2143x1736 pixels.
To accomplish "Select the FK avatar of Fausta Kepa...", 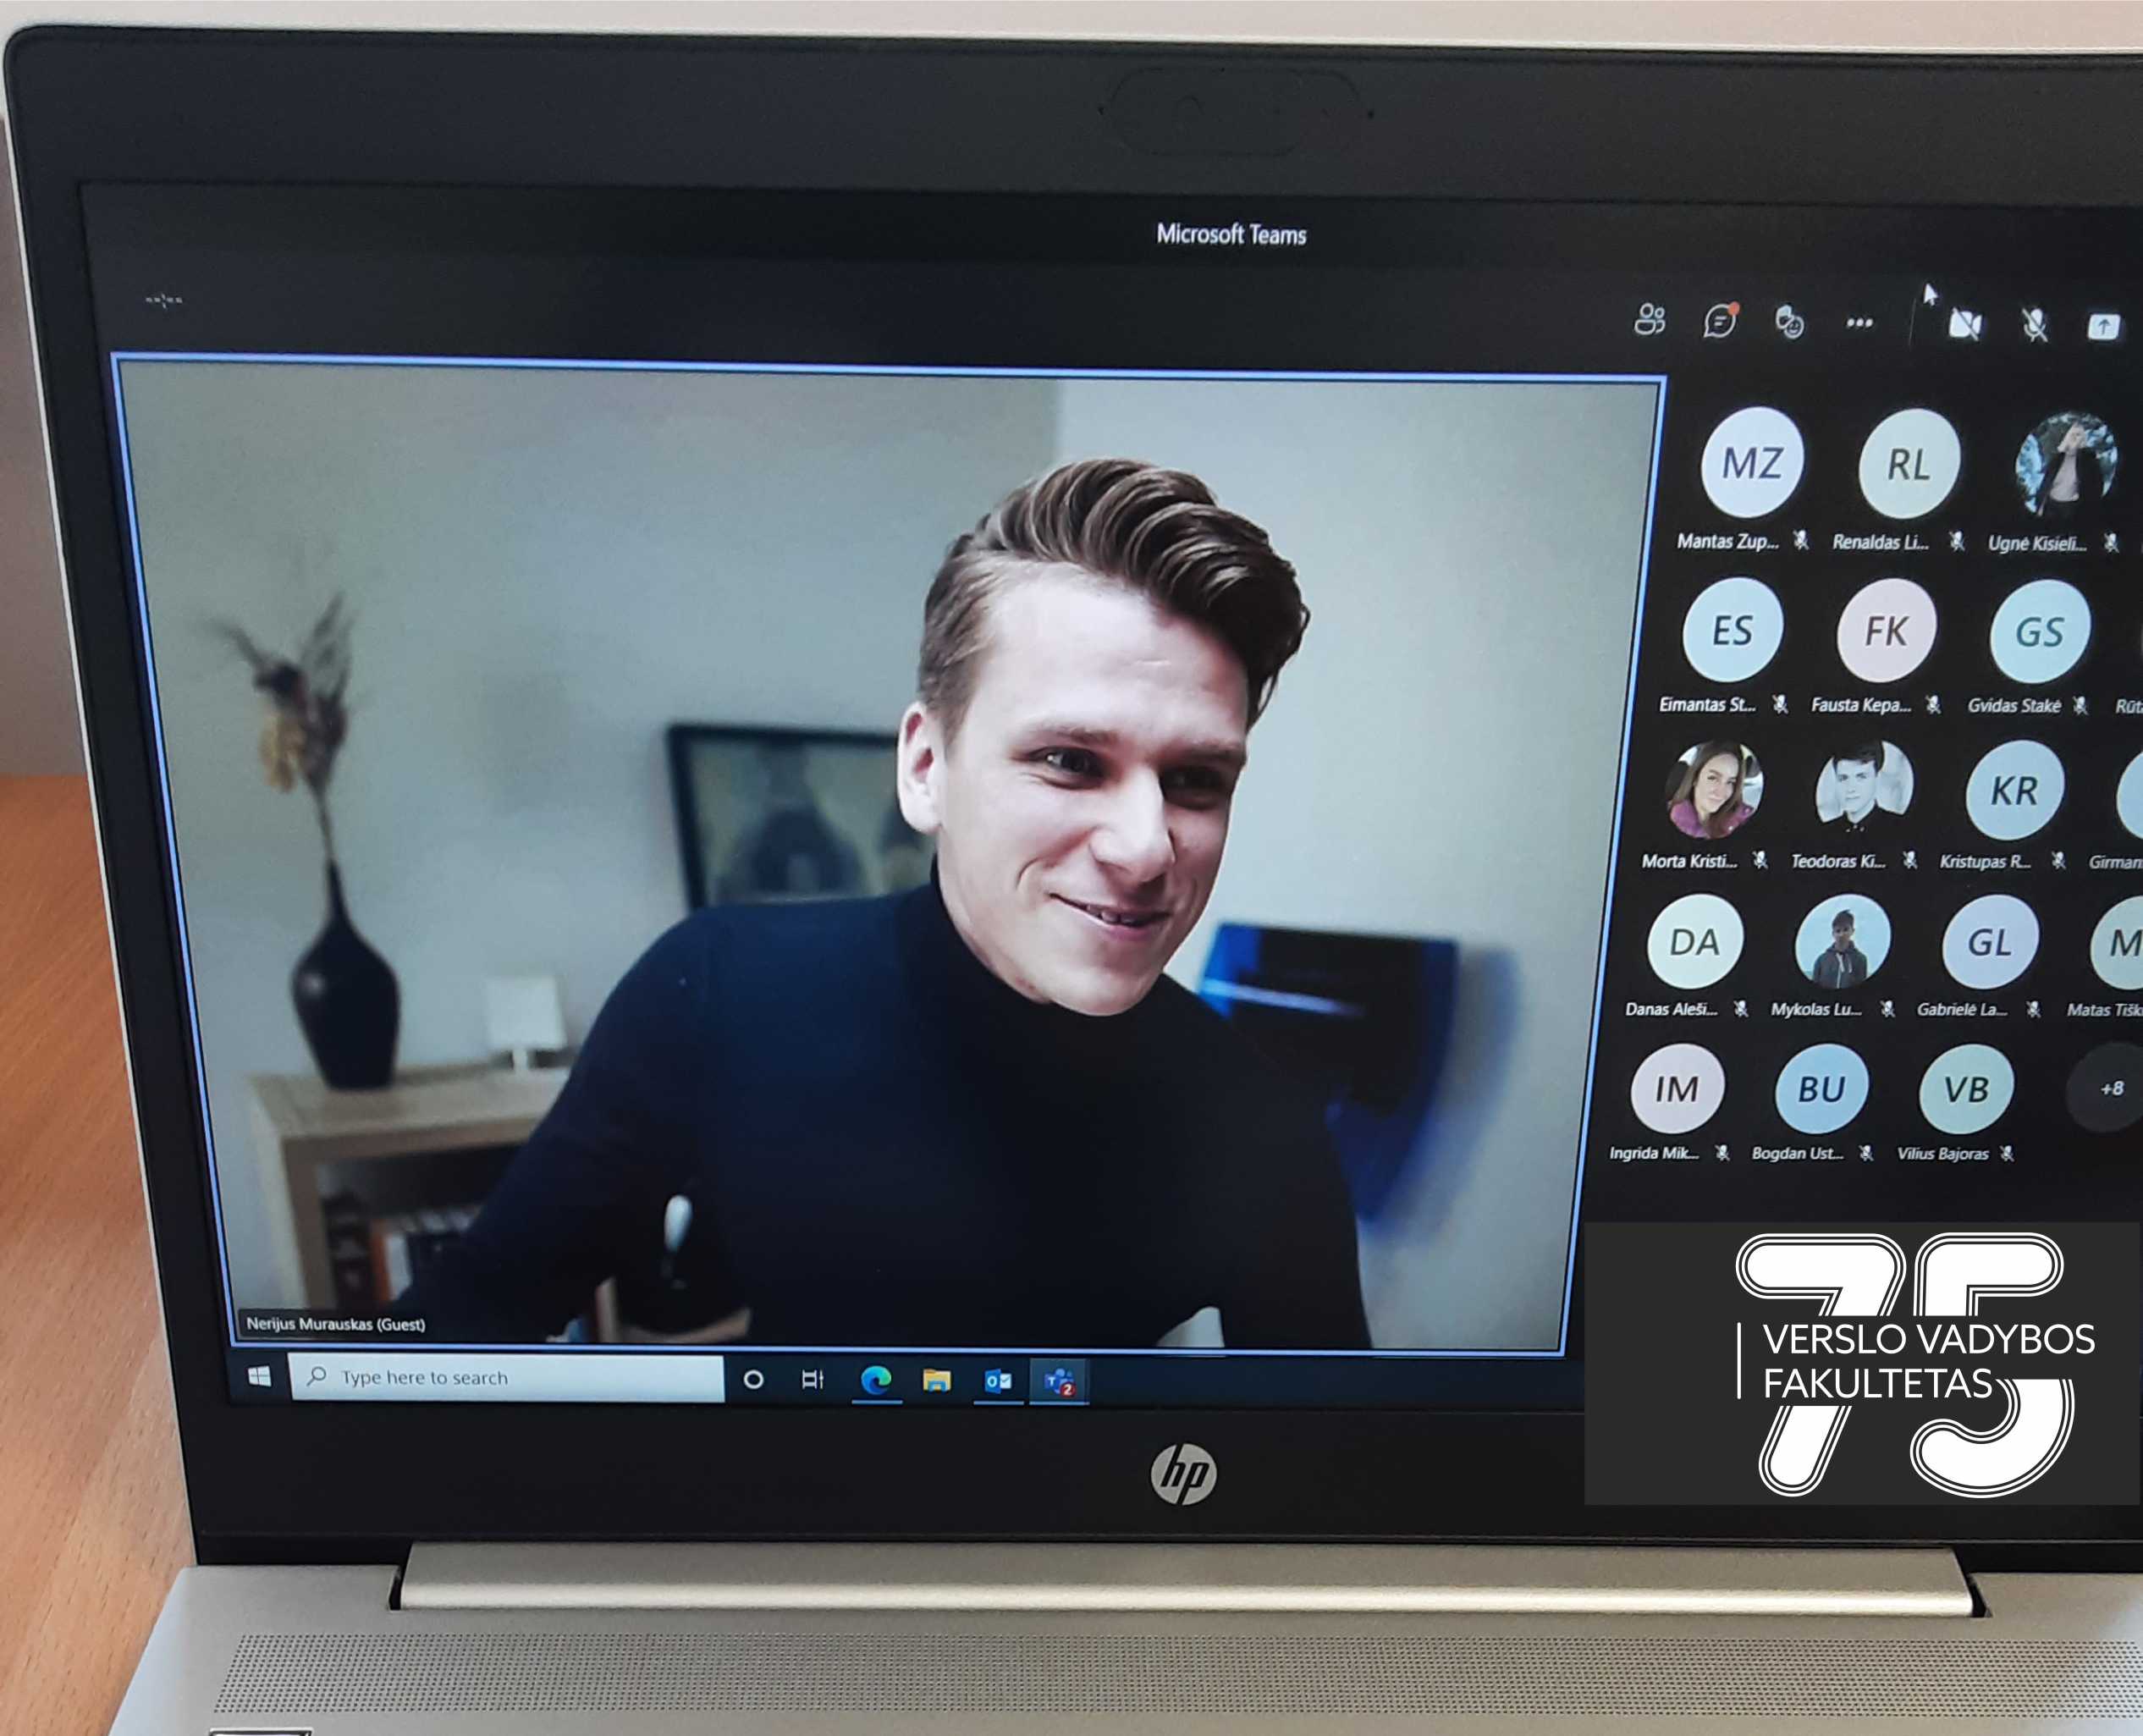I will point(1885,631).
